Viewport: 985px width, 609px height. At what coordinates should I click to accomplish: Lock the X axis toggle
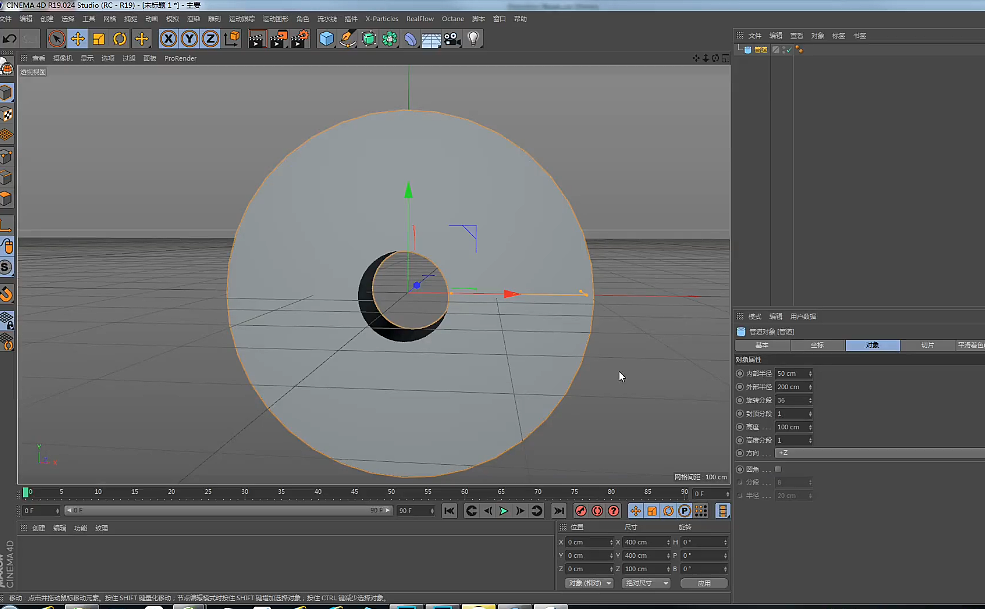click(167, 38)
